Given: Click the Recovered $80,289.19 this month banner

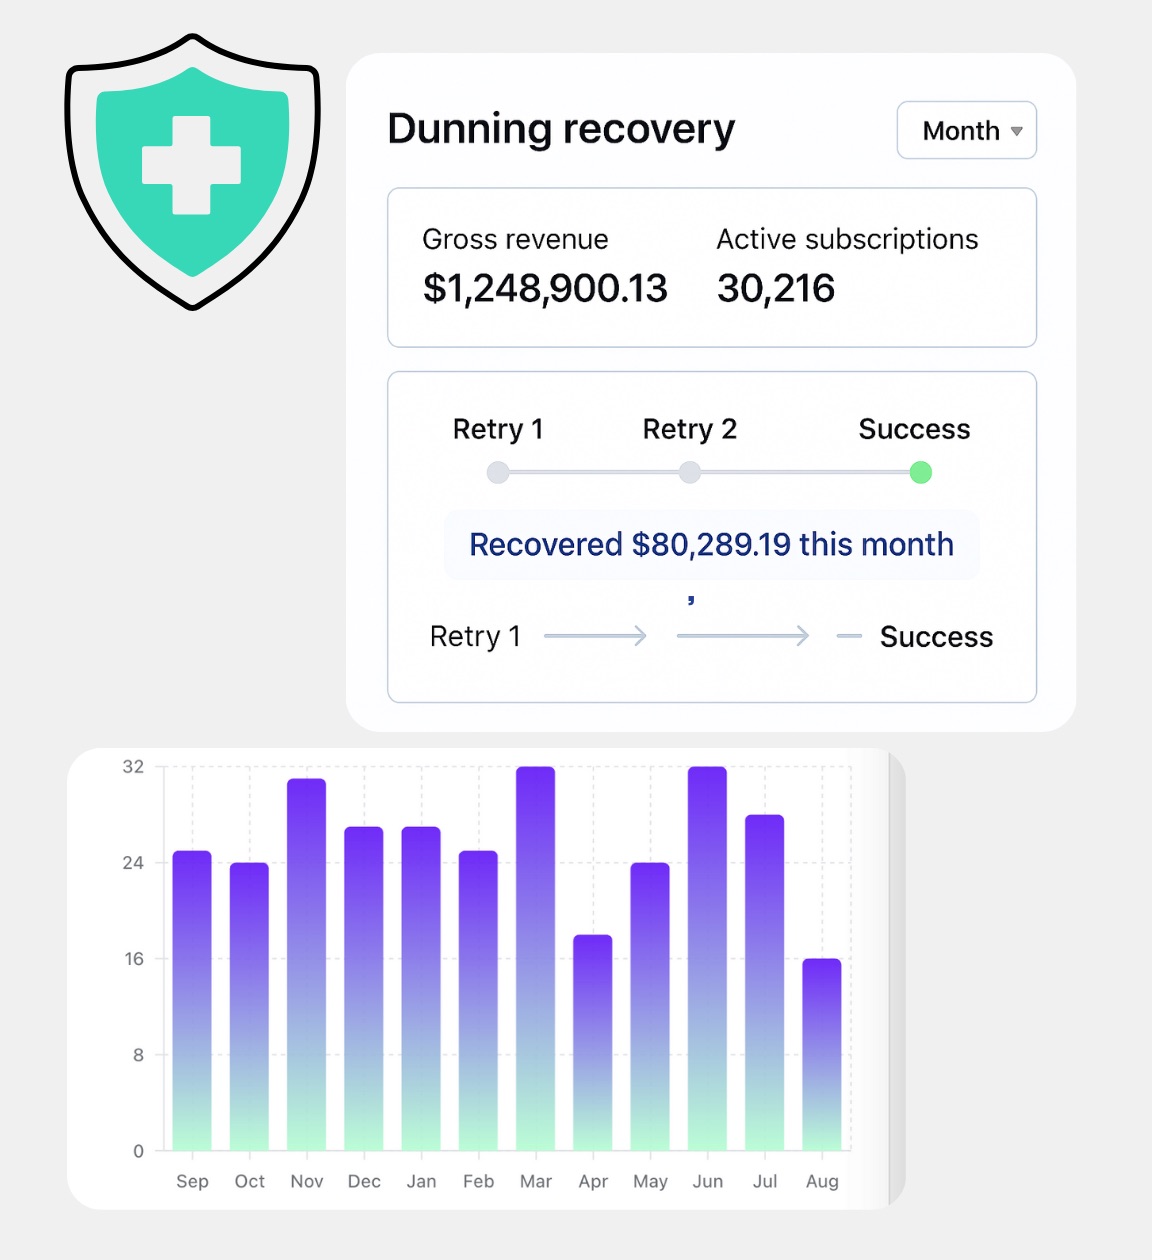Looking at the screenshot, I should point(711,545).
